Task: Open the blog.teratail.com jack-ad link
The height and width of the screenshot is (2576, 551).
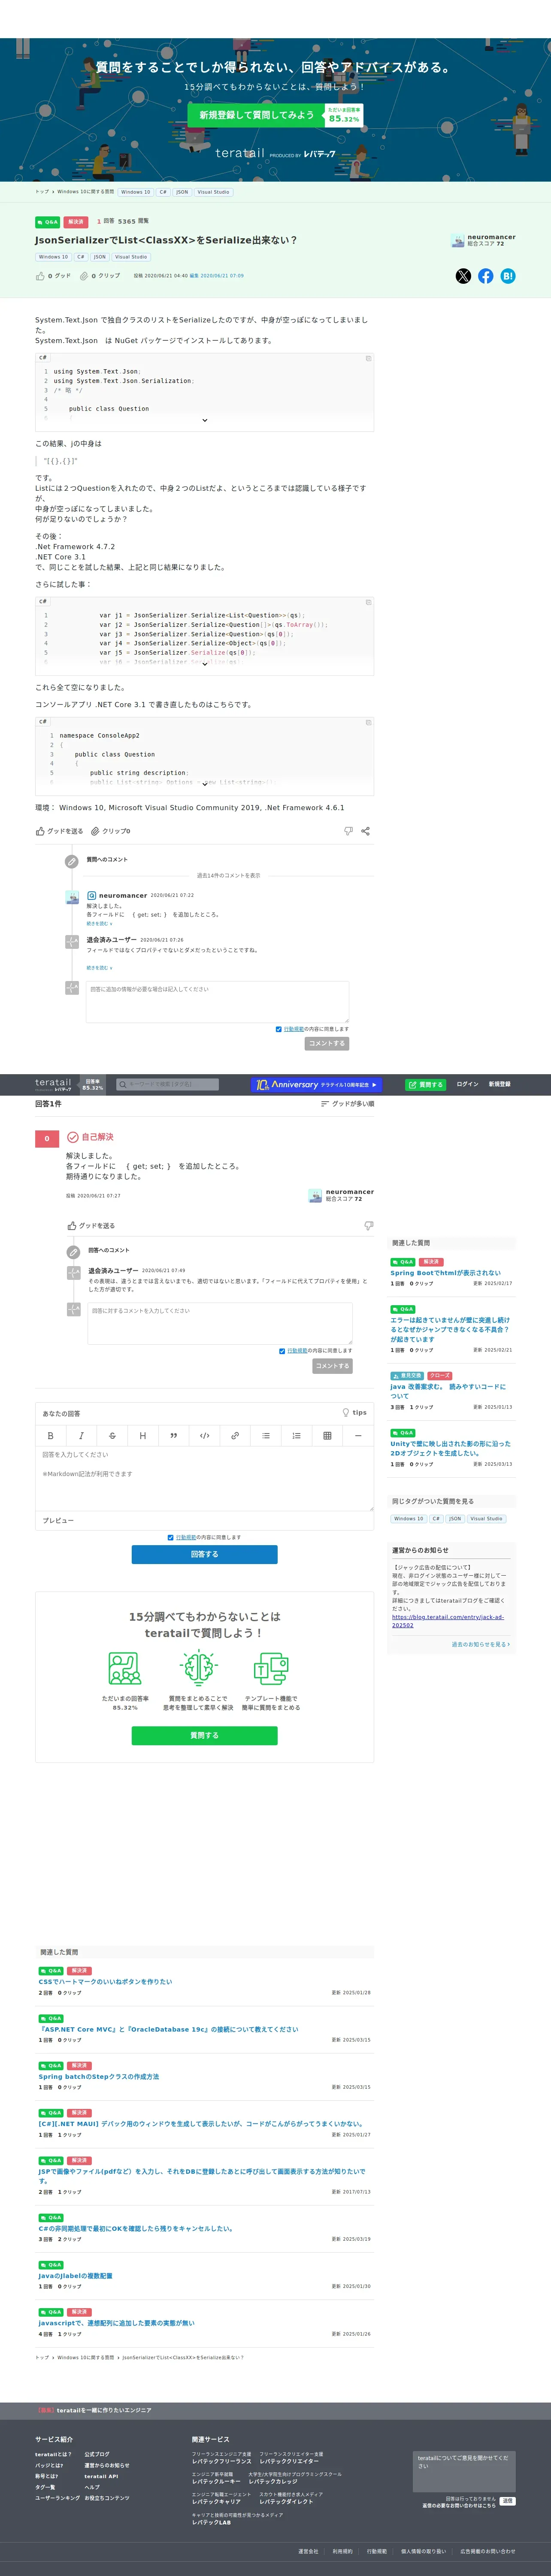Action: tap(448, 1621)
